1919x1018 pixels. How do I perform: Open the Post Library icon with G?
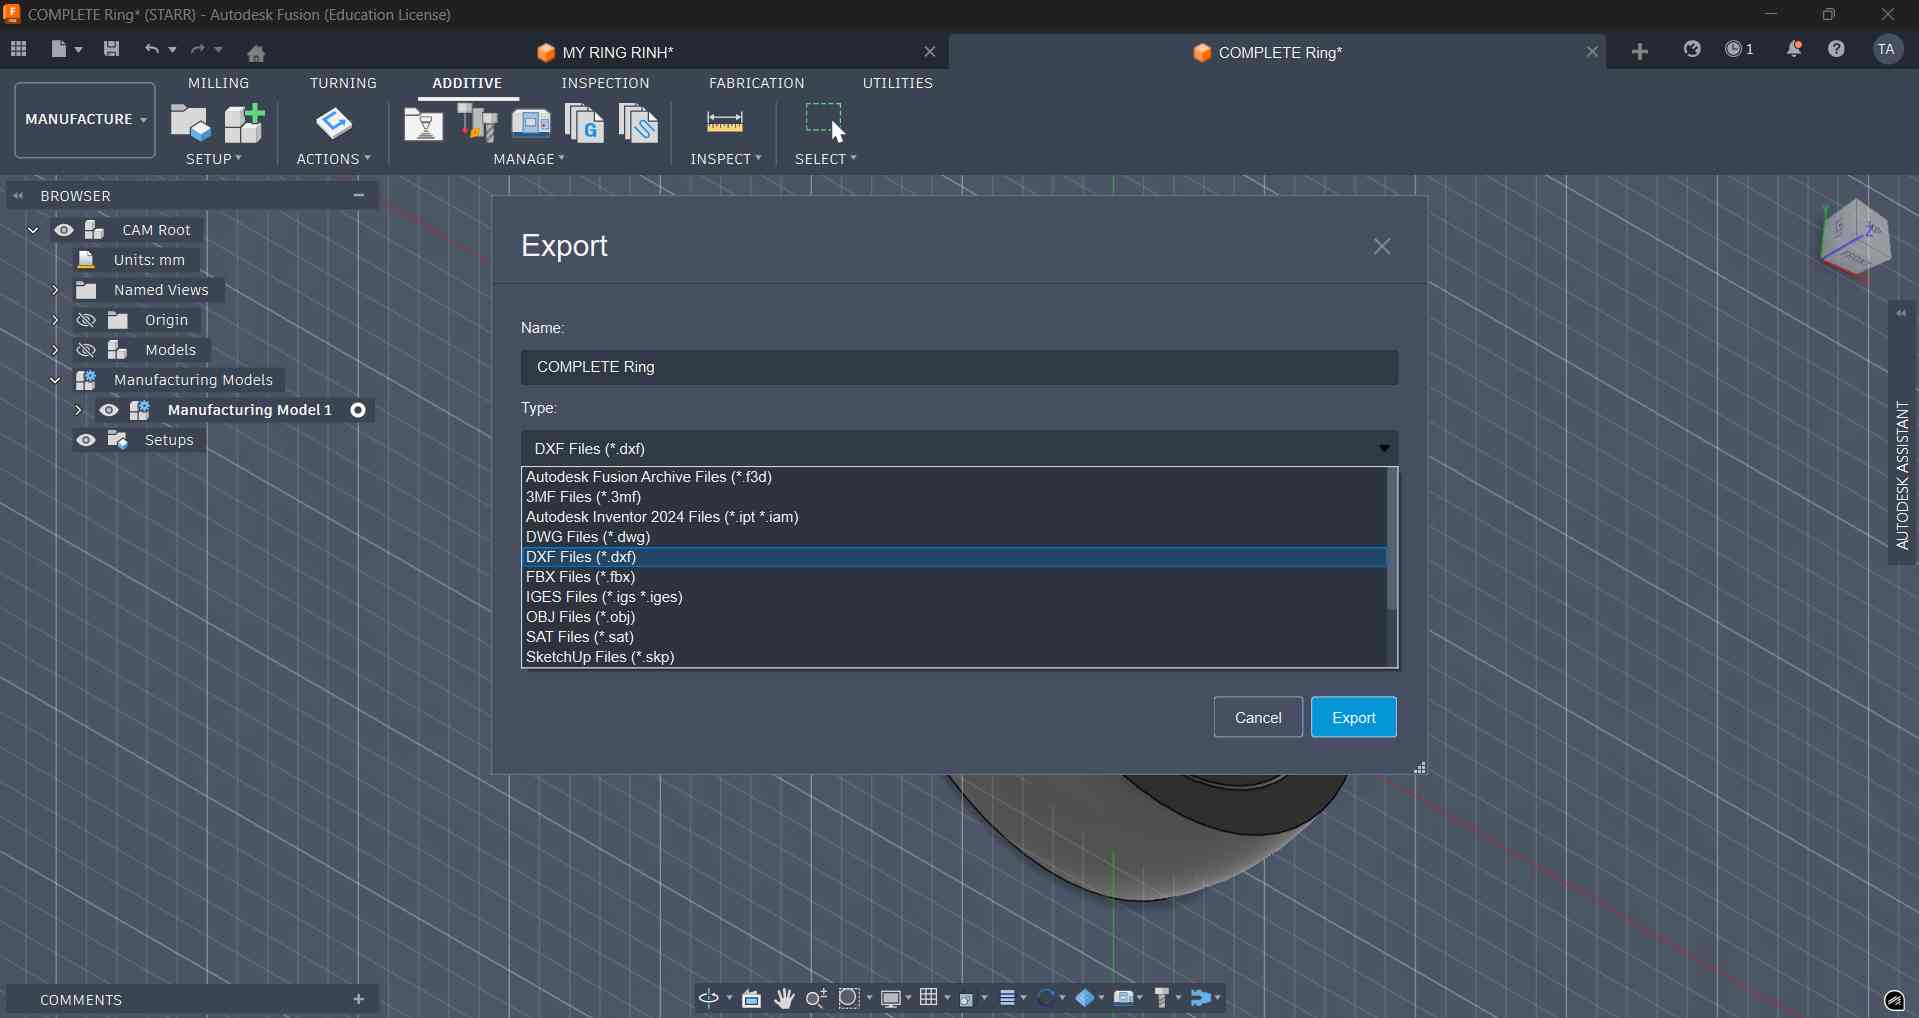tap(584, 123)
